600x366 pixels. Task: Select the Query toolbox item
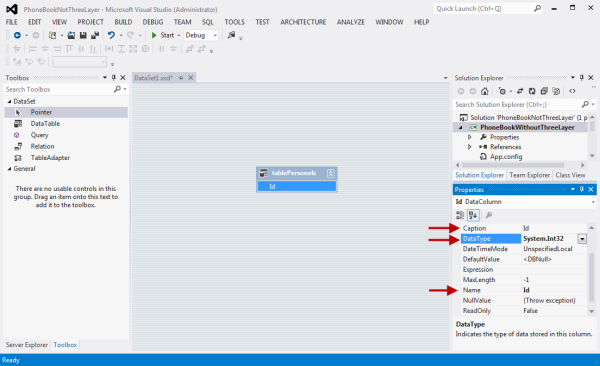point(66,135)
